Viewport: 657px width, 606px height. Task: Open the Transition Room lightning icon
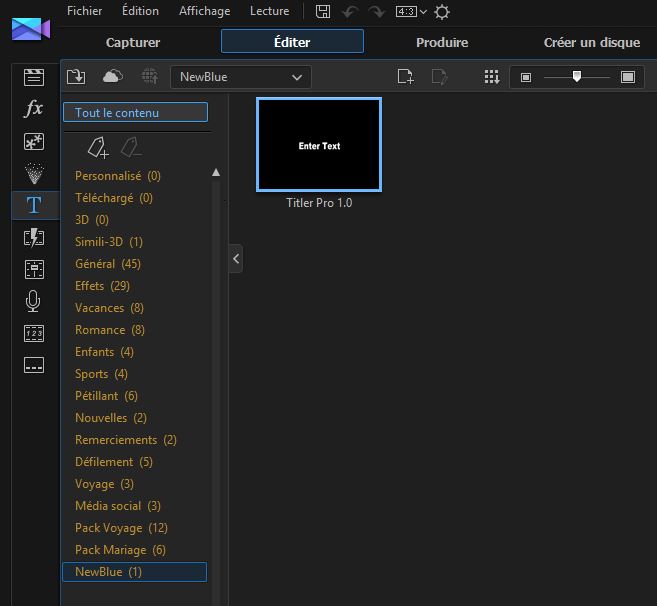click(34, 238)
